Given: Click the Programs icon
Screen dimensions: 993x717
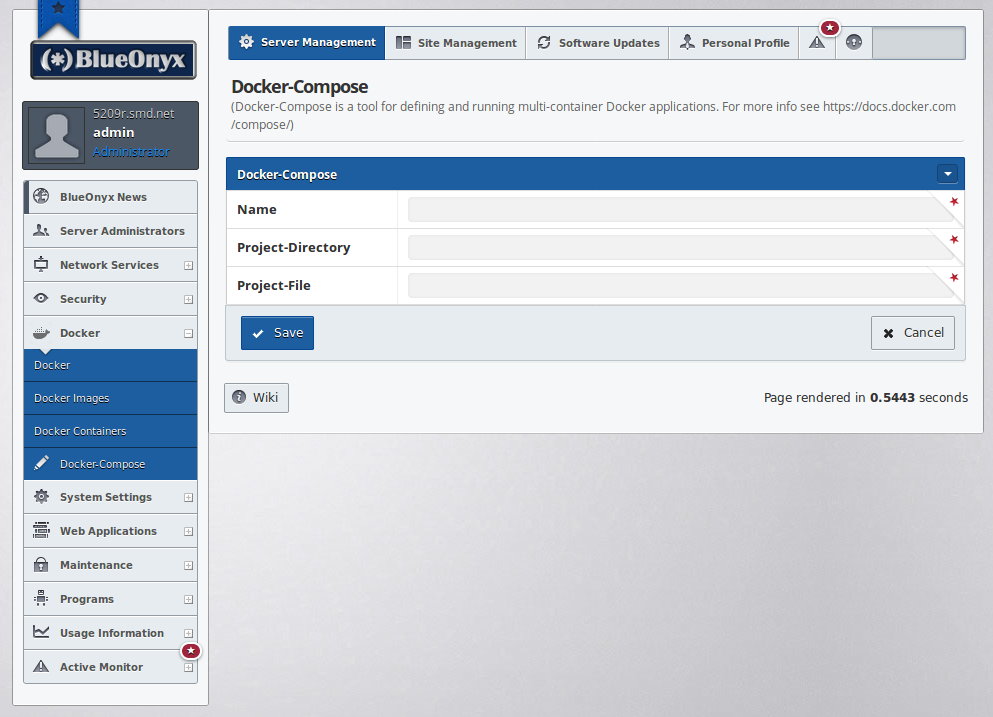Looking at the screenshot, I should coord(41,598).
